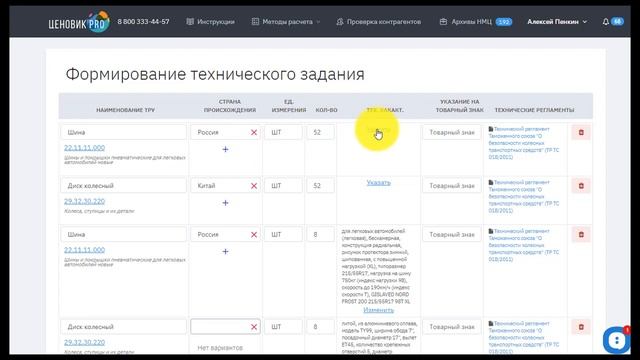Click the message count badge by the bell

[x=618, y=21]
